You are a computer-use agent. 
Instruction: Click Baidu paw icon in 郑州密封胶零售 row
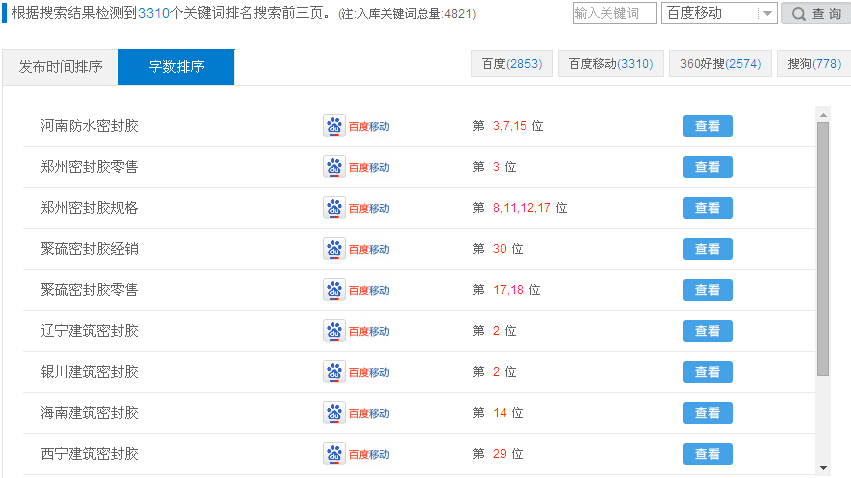tap(334, 167)
